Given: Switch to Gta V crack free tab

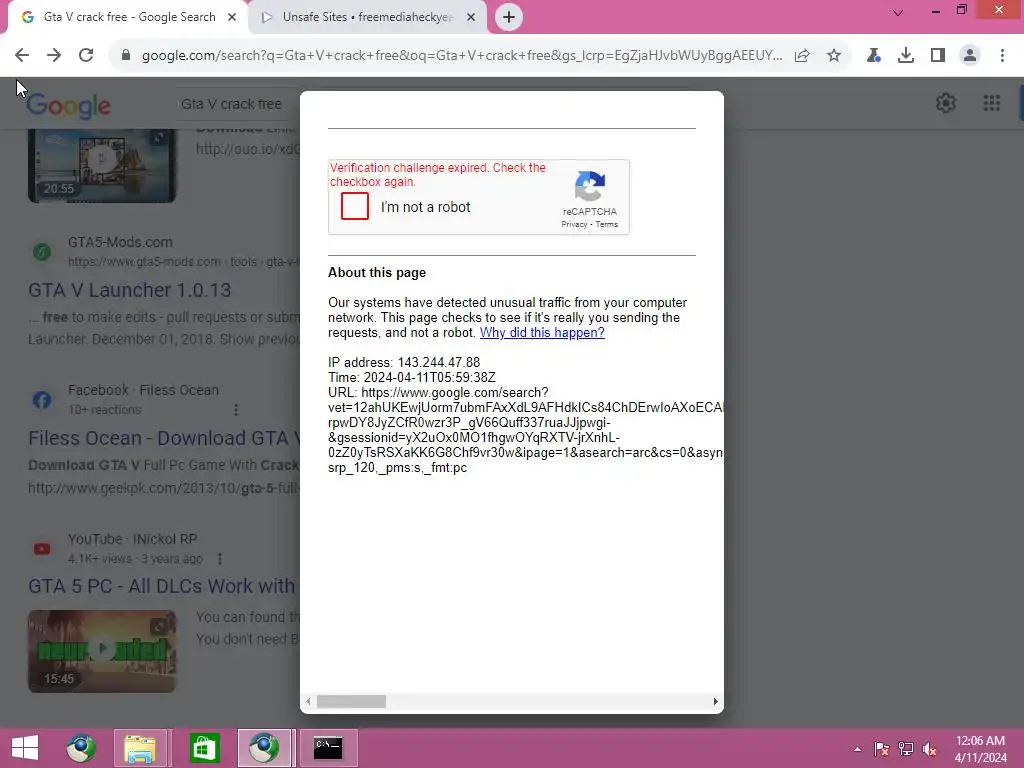Looking at the screenshot, I should click(x=127, y=17).
